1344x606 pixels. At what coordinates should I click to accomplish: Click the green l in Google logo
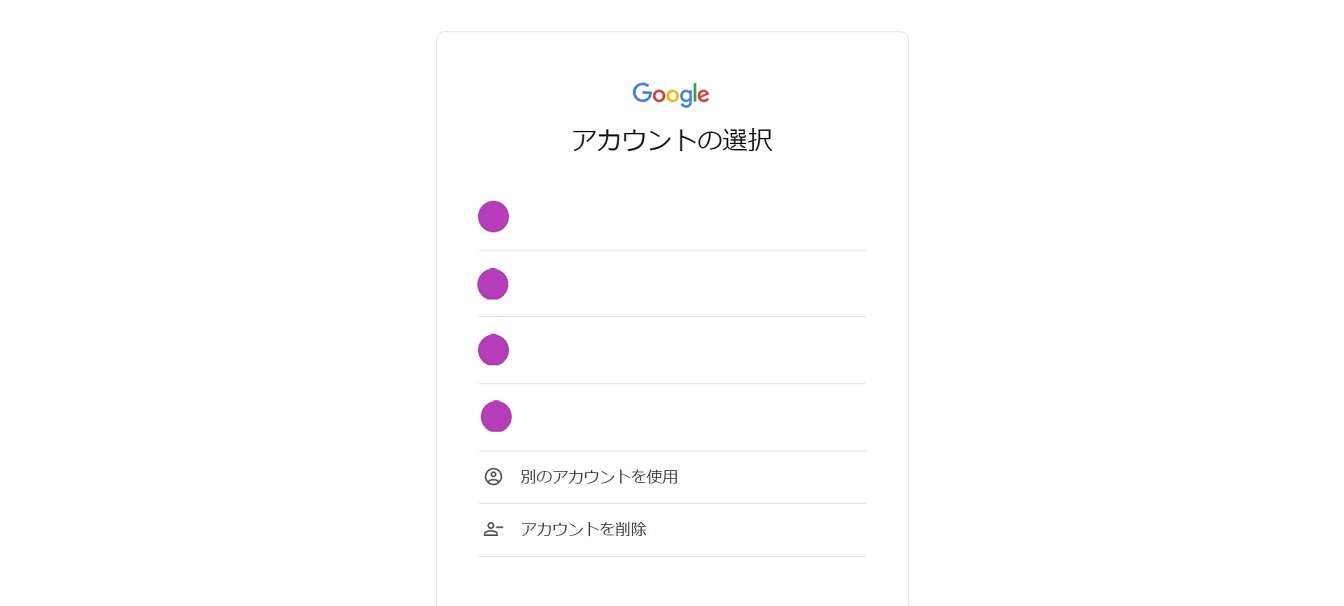[x=694, y=93]
